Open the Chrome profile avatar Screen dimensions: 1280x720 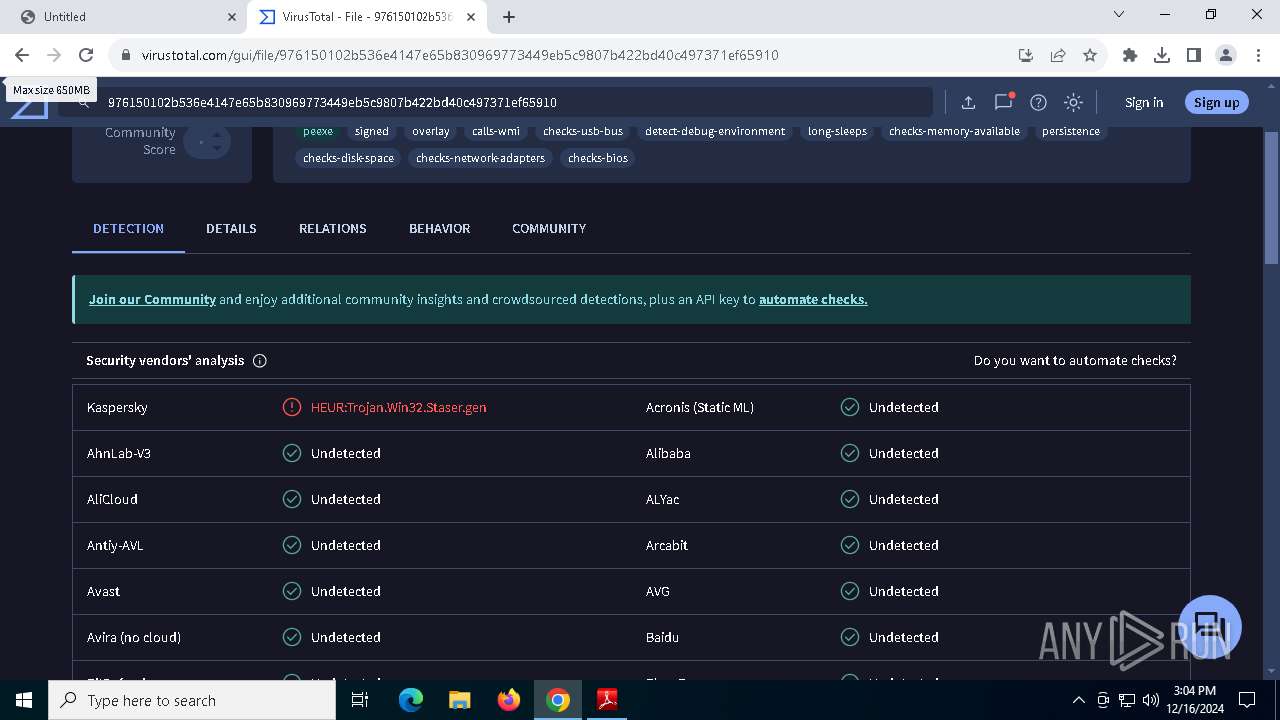[x=1226, y=55]
